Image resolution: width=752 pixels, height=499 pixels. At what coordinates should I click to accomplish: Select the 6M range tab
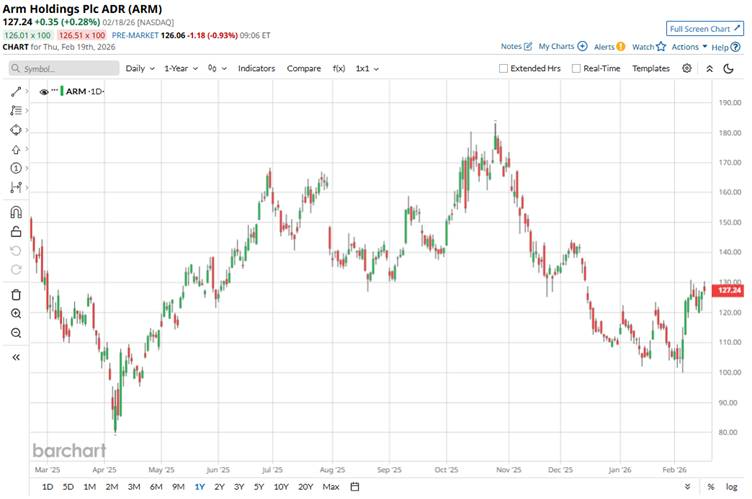click(156, 487)
